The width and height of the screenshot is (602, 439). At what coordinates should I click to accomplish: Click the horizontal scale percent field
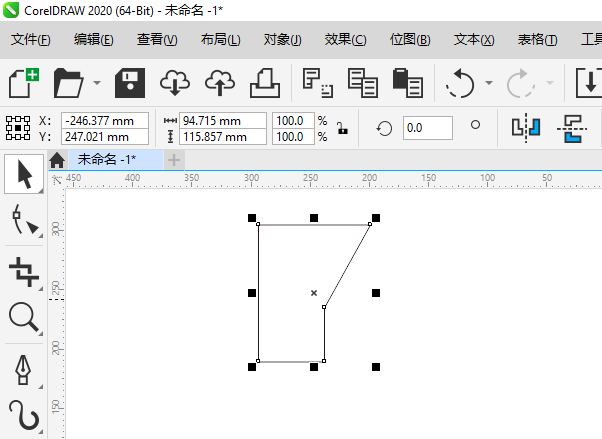click(x=293, y=121)
